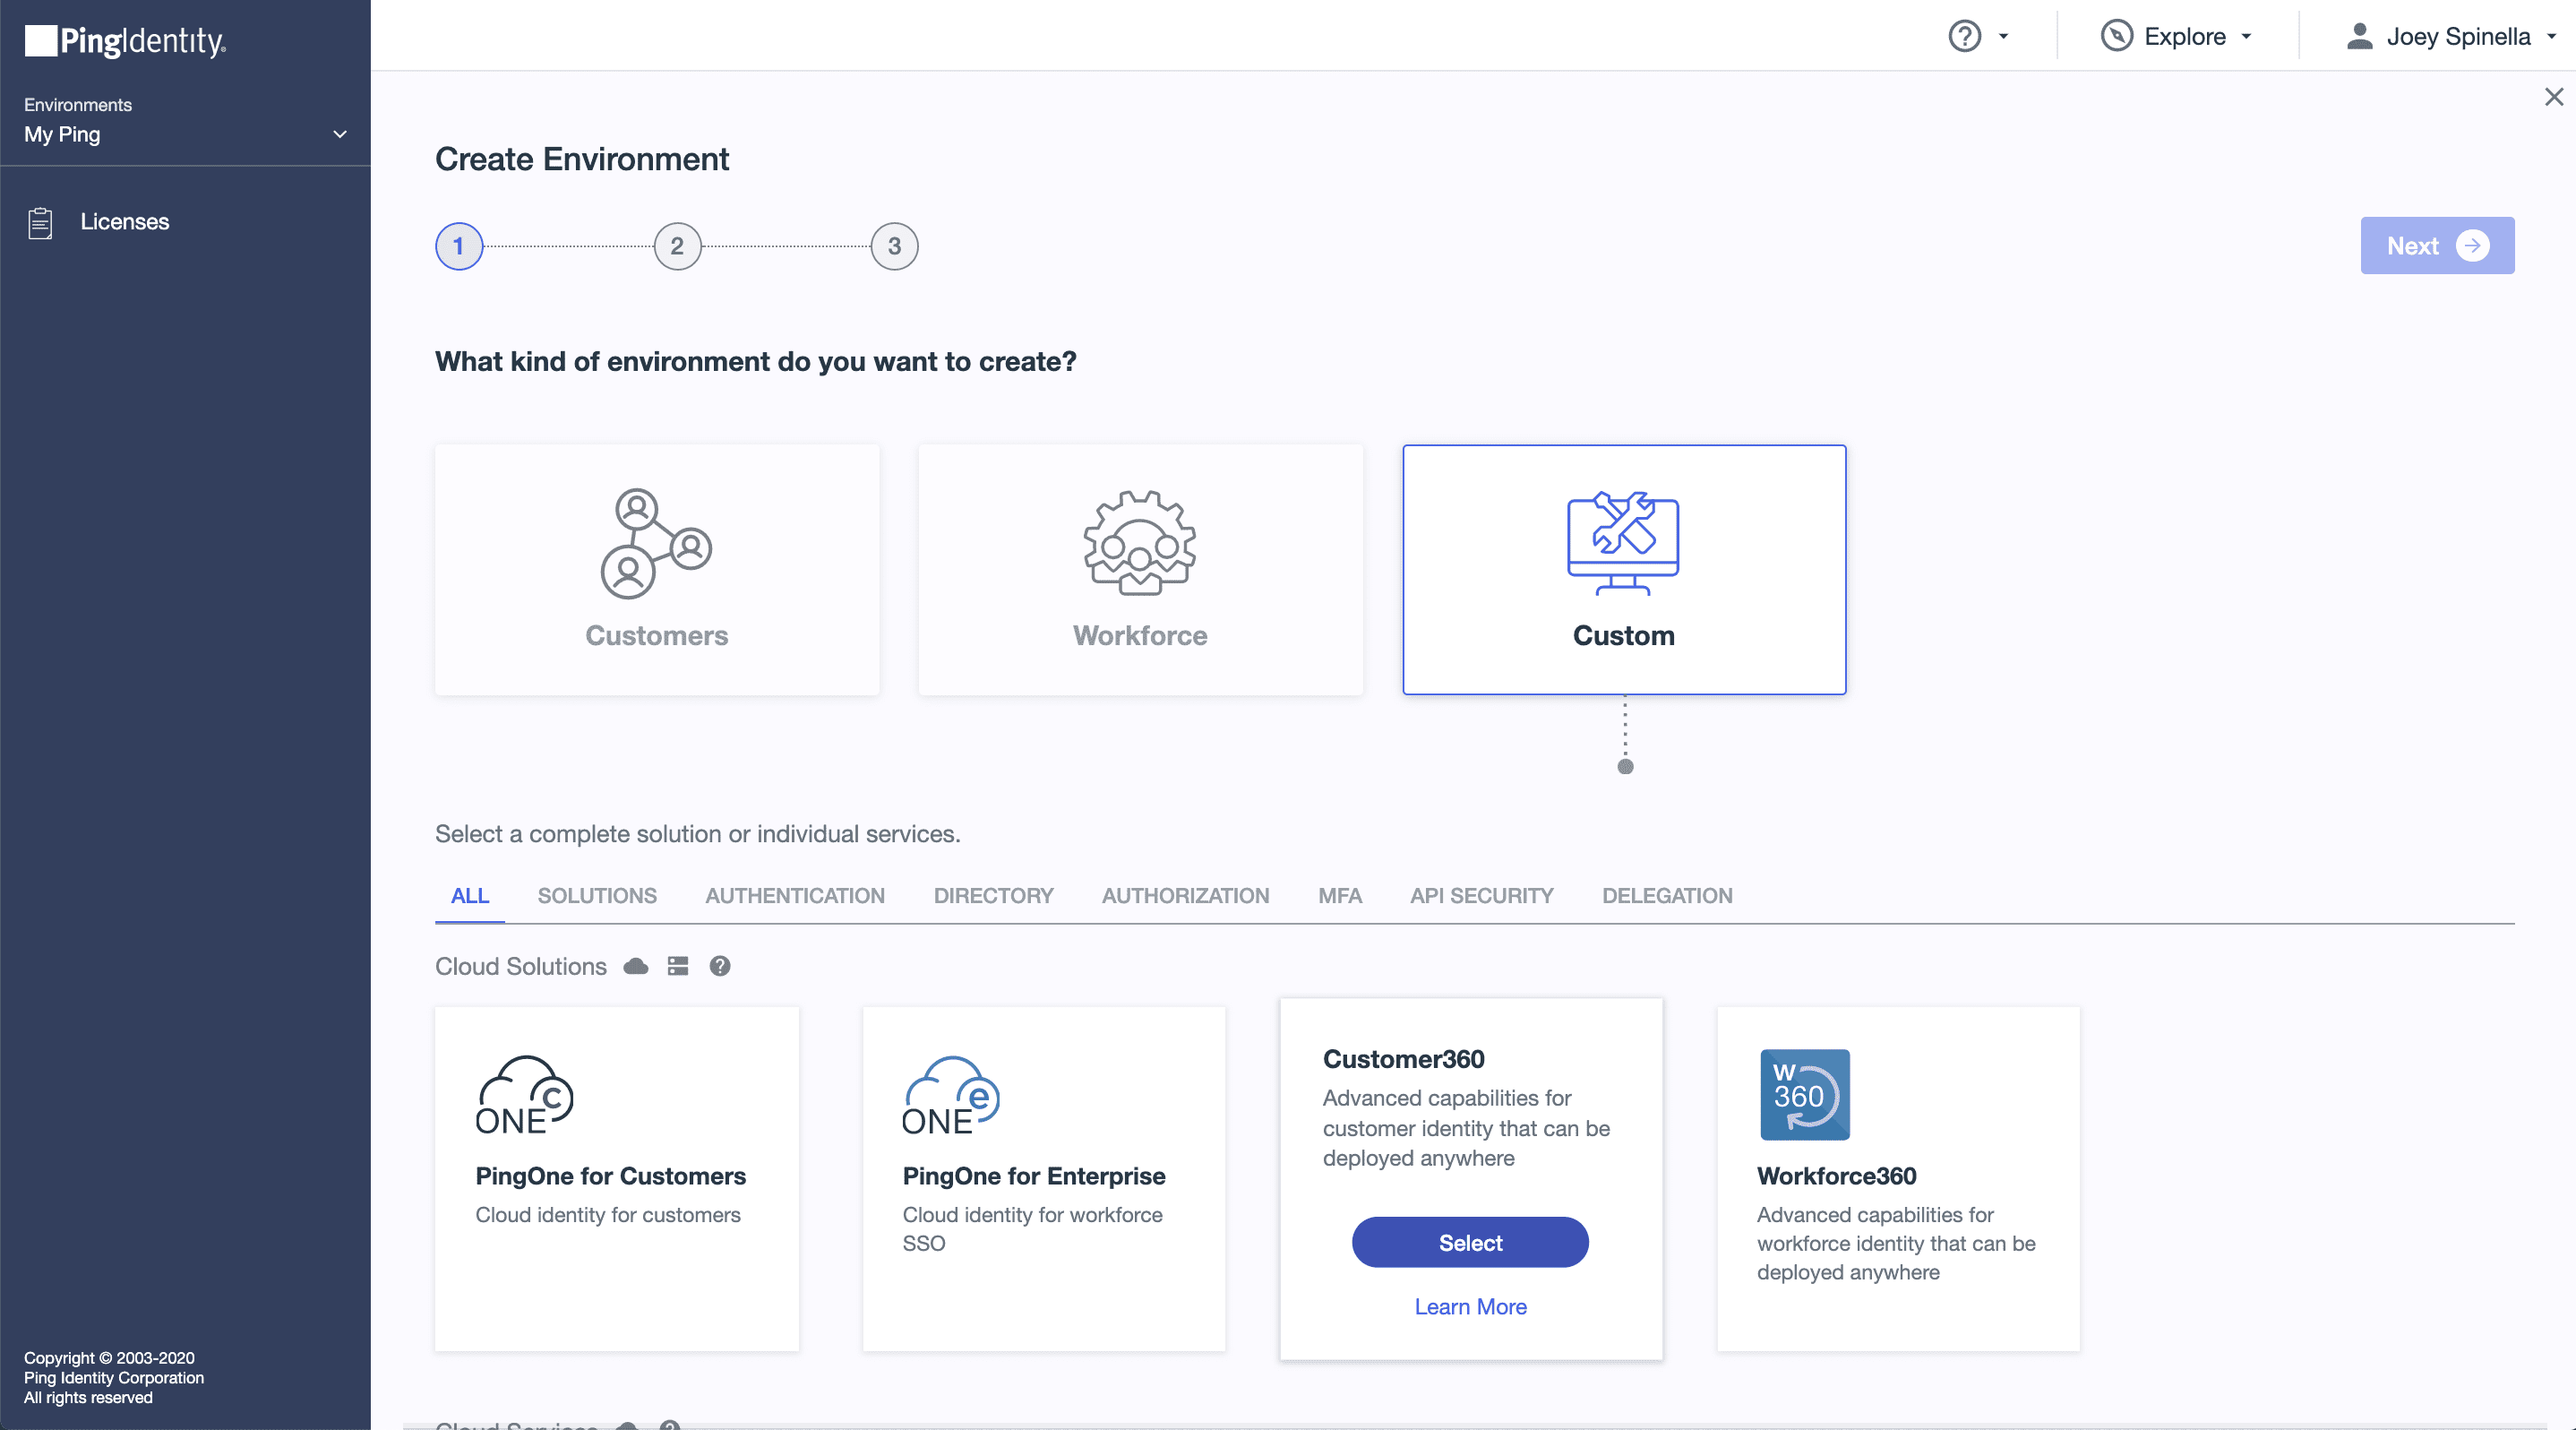2576x1430 pixels.
Task: Click Select on the Customer360 card
Action: [x=1470, y=1243]
